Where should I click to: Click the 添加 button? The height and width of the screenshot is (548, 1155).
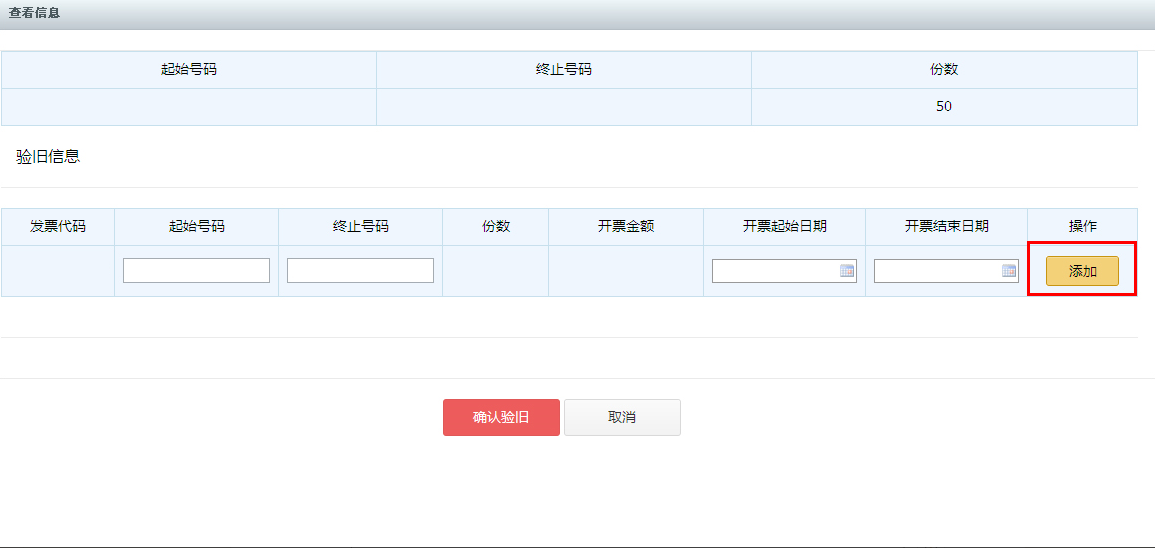[1082, 271]
